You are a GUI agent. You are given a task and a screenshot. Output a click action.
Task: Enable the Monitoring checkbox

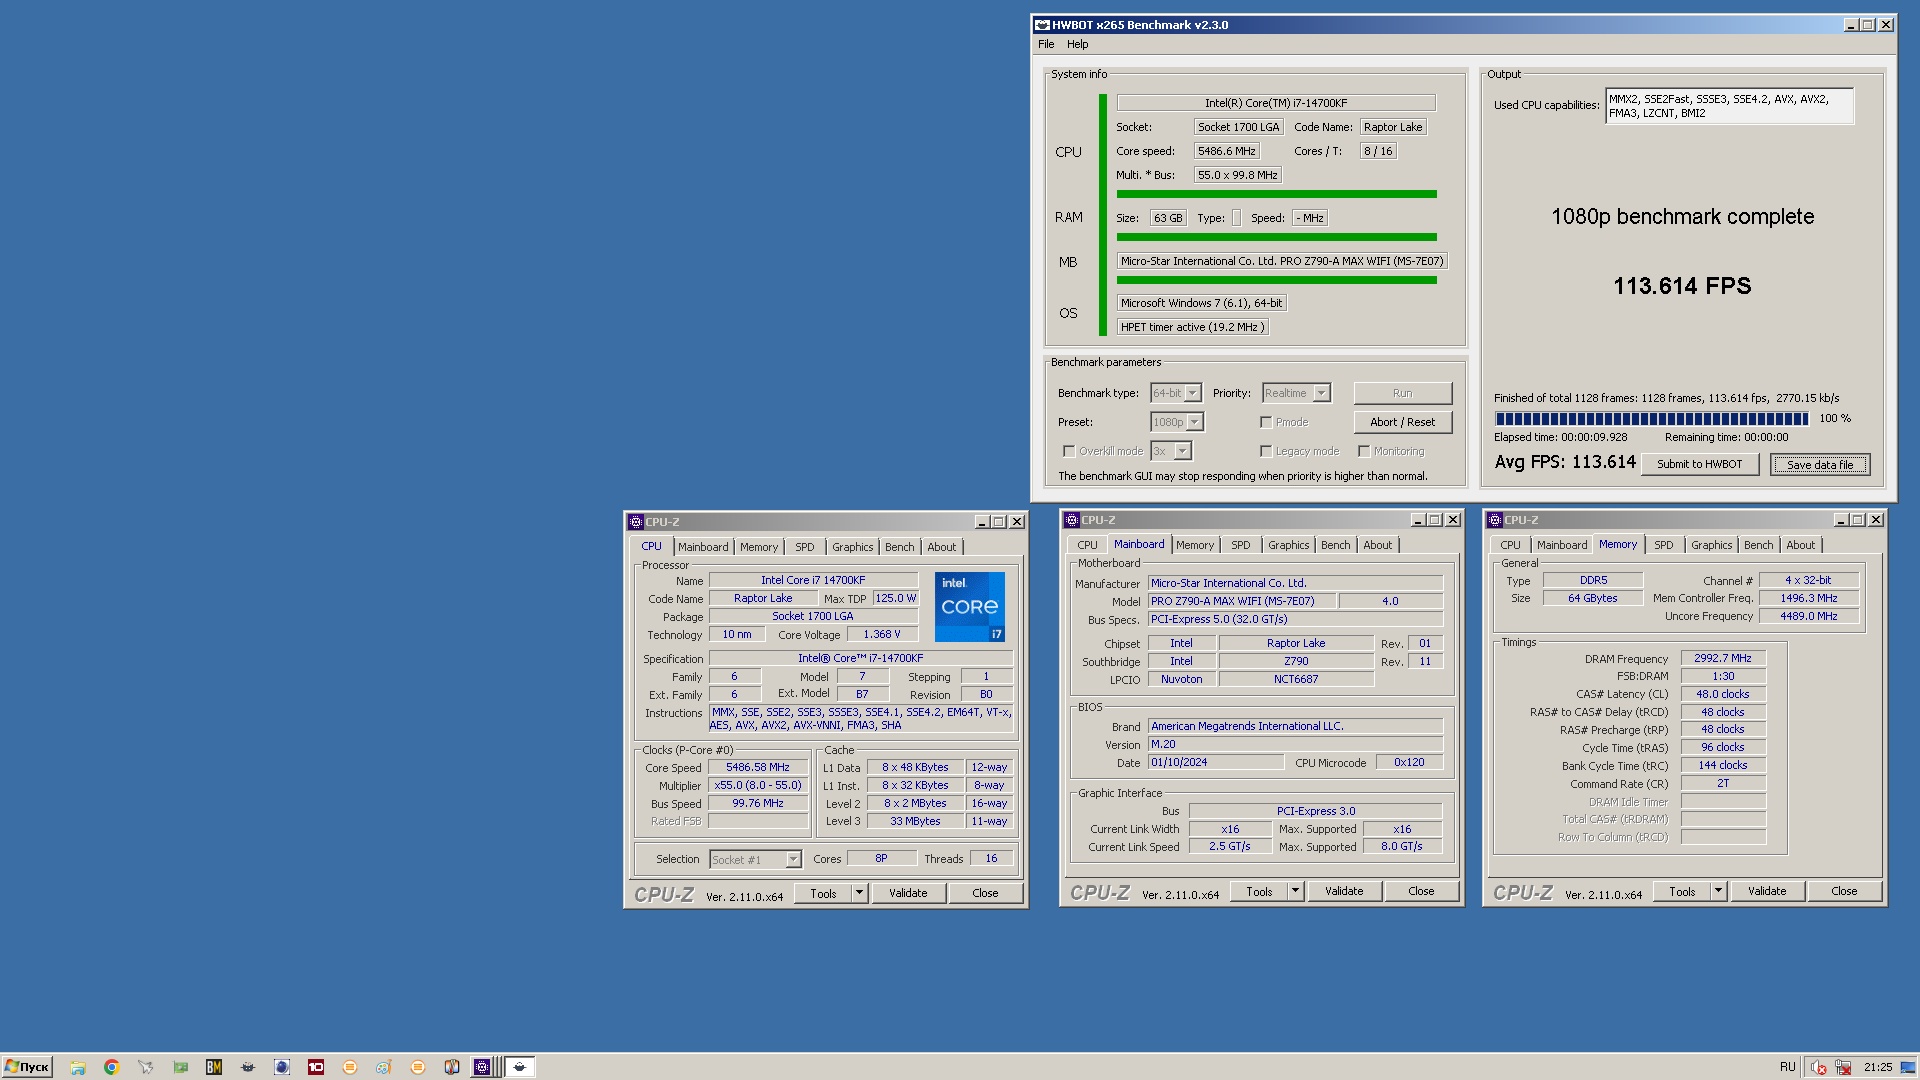(x=1364, y=451)
